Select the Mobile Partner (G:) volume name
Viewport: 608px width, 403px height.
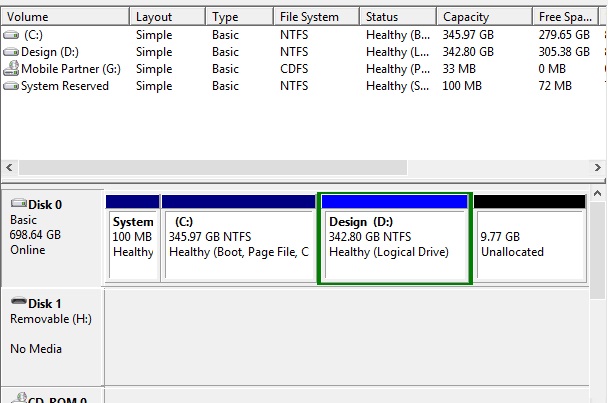coord(71,69)
